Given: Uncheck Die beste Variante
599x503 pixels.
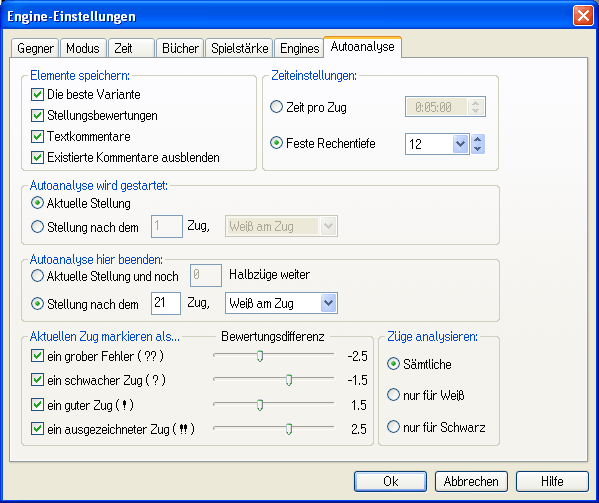Looking at the screenshot, I should click(x=37, y=94).
